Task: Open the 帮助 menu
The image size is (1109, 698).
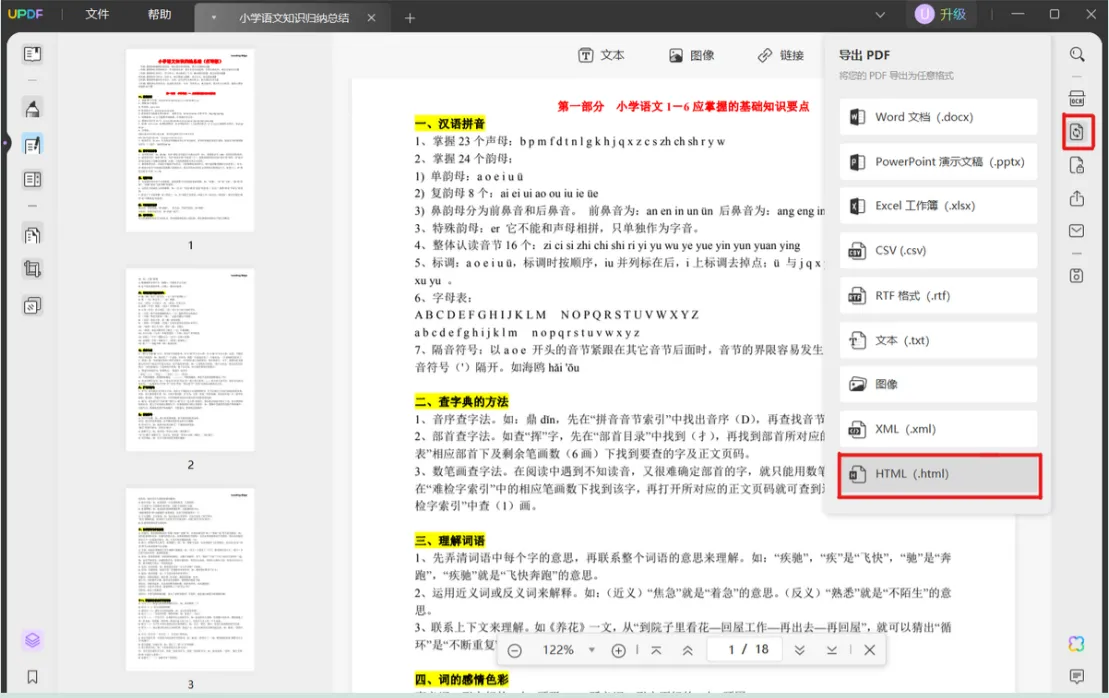Action: click(x=159, y=15)
